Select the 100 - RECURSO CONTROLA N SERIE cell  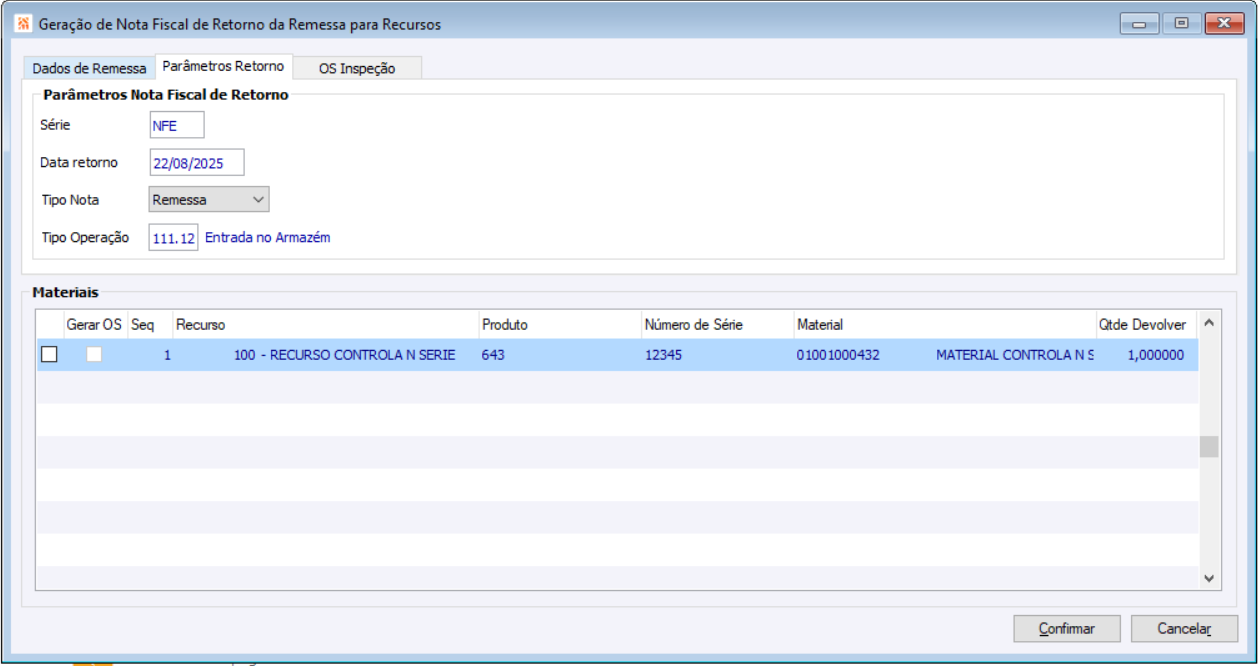pyautogui.click(x=345, y=355)
